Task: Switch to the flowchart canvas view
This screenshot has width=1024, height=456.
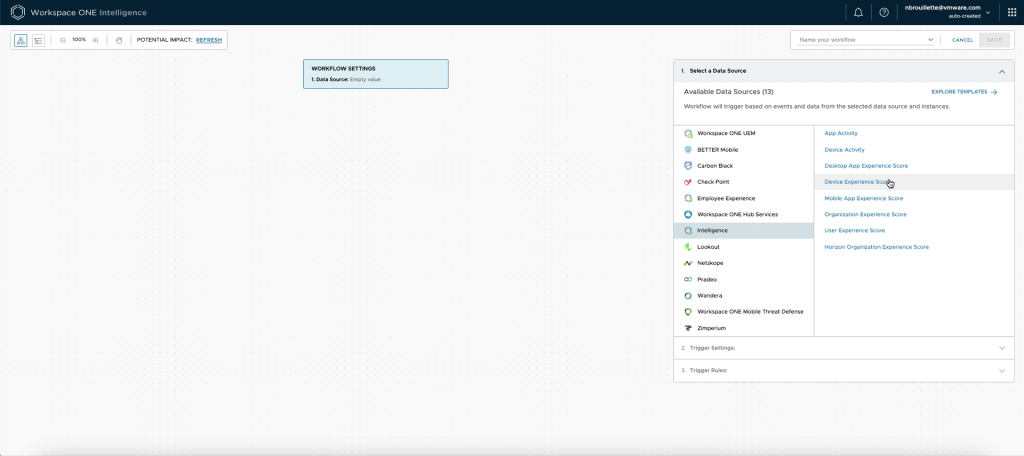Action: [21, 40]
